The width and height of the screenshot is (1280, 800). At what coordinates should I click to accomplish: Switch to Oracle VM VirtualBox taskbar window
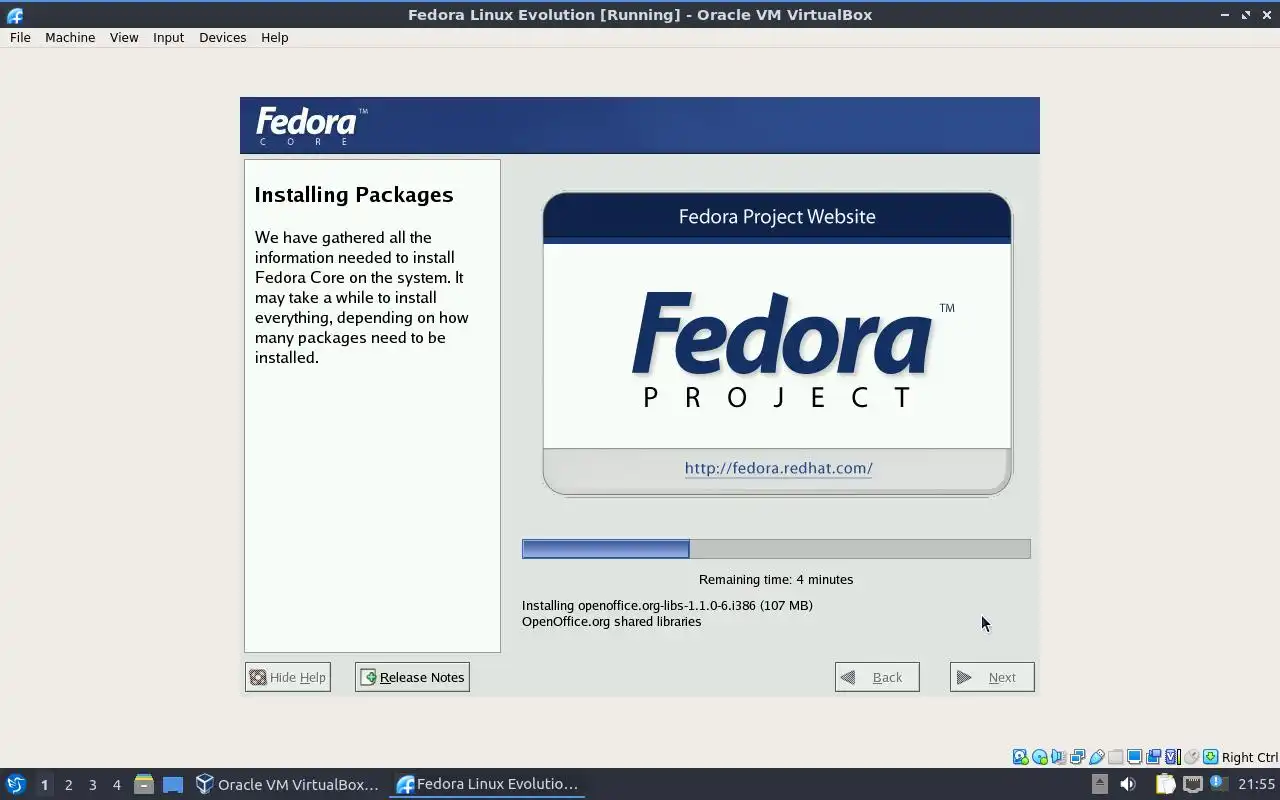pyautogui.click(x=288, y=784)
